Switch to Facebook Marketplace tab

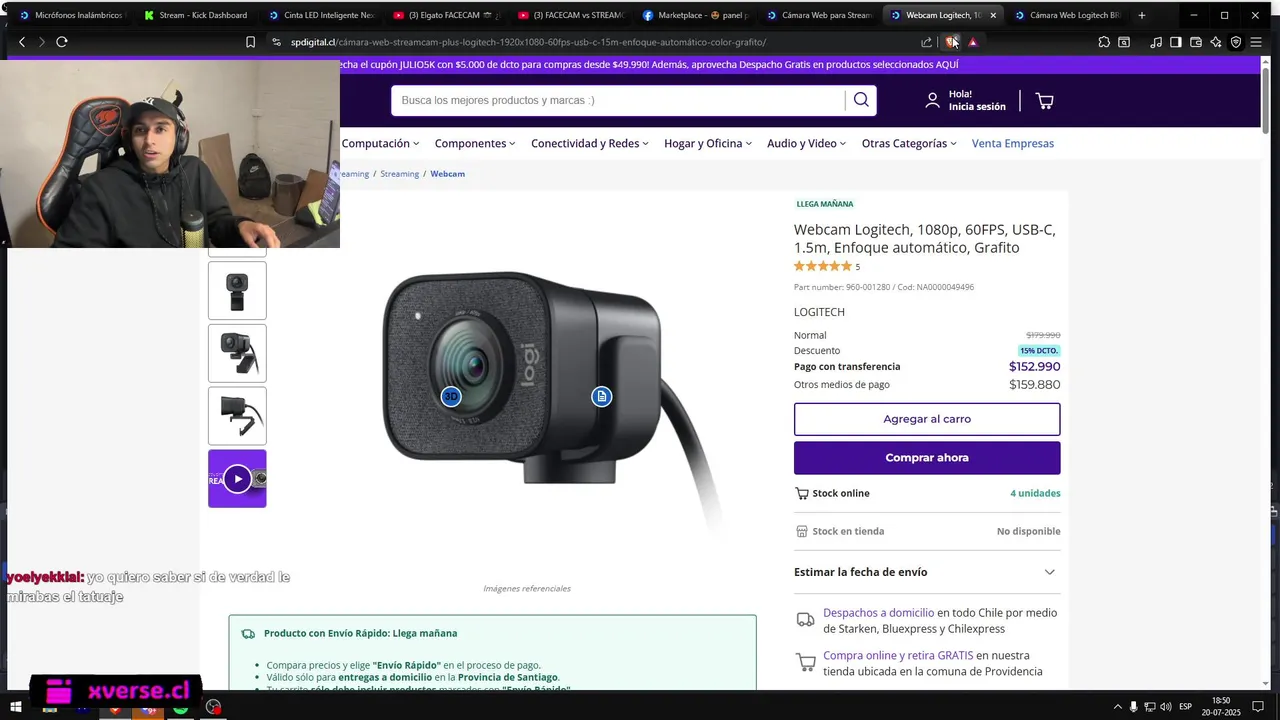coord(697,15)
